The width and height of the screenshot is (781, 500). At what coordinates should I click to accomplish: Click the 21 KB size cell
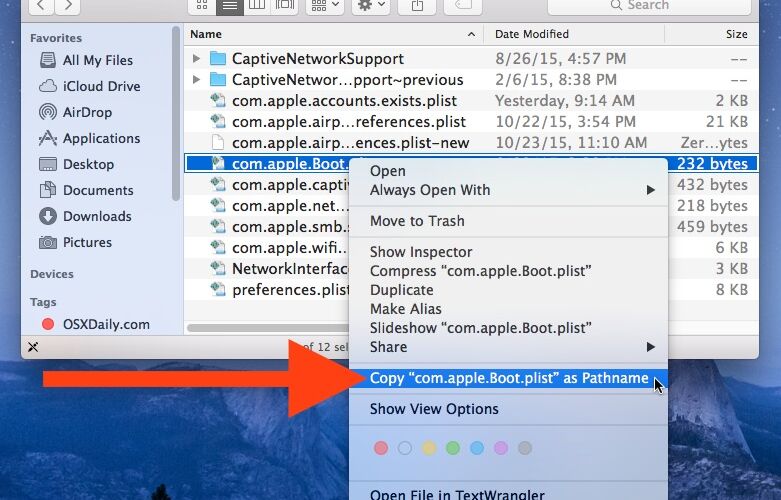click(x=727, y=122)
